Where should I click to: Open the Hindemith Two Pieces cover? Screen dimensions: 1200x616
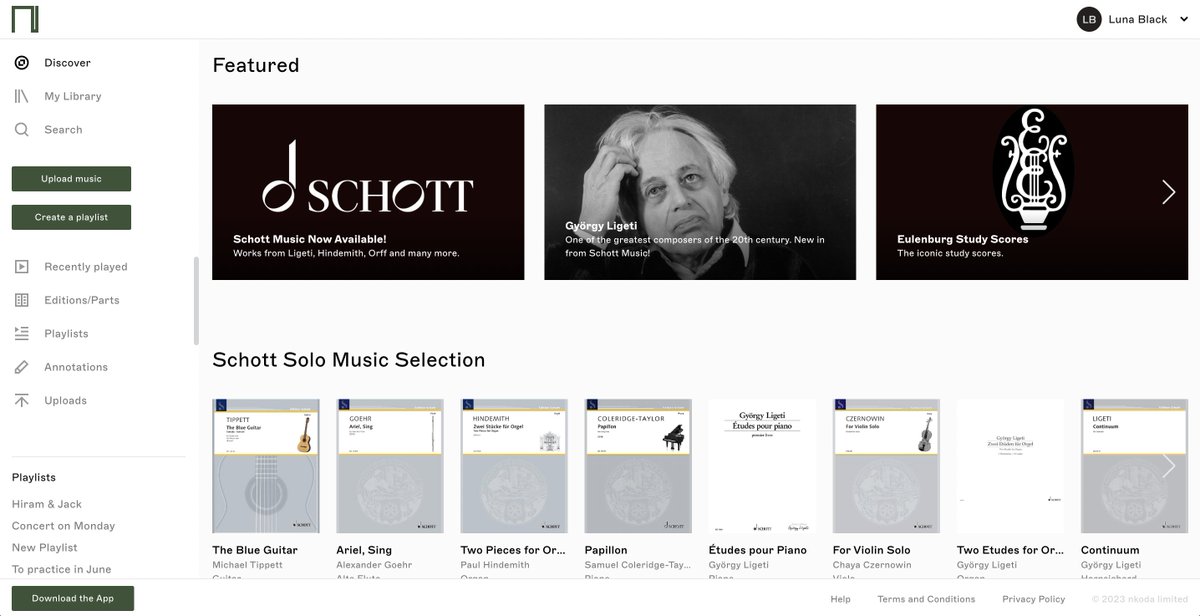pos(514,466)
